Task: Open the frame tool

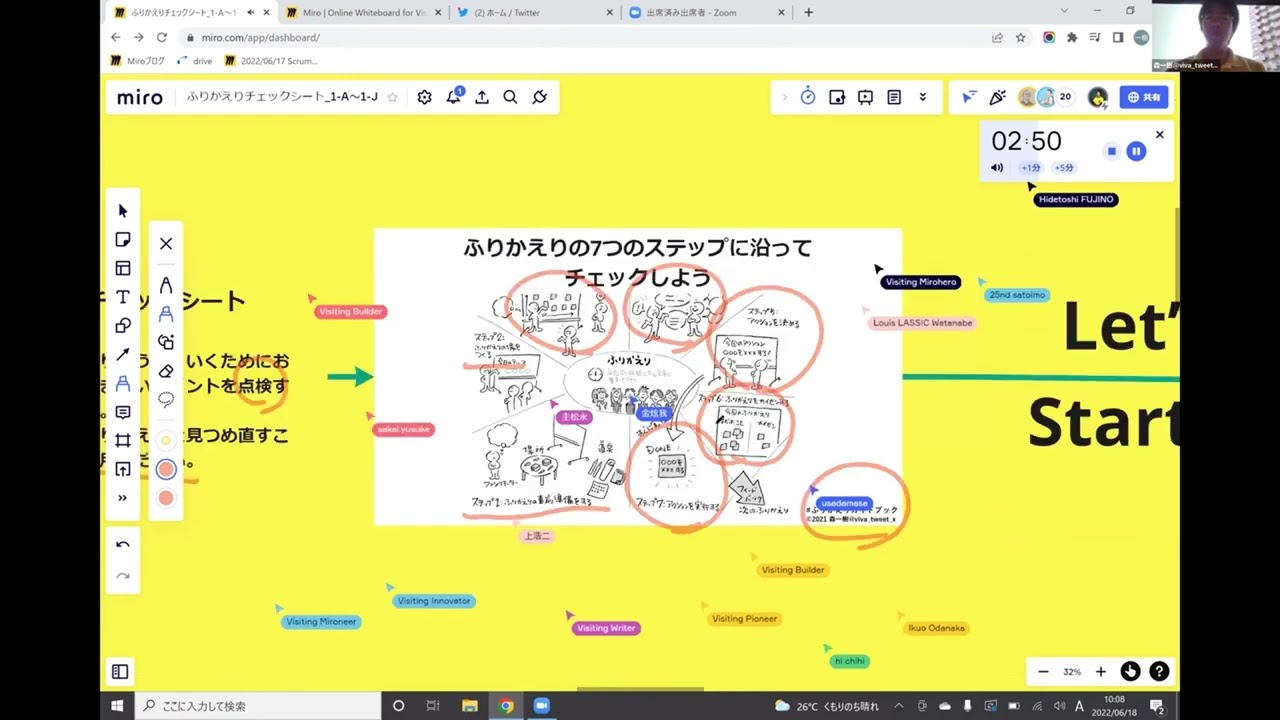Action: (123, 441)
